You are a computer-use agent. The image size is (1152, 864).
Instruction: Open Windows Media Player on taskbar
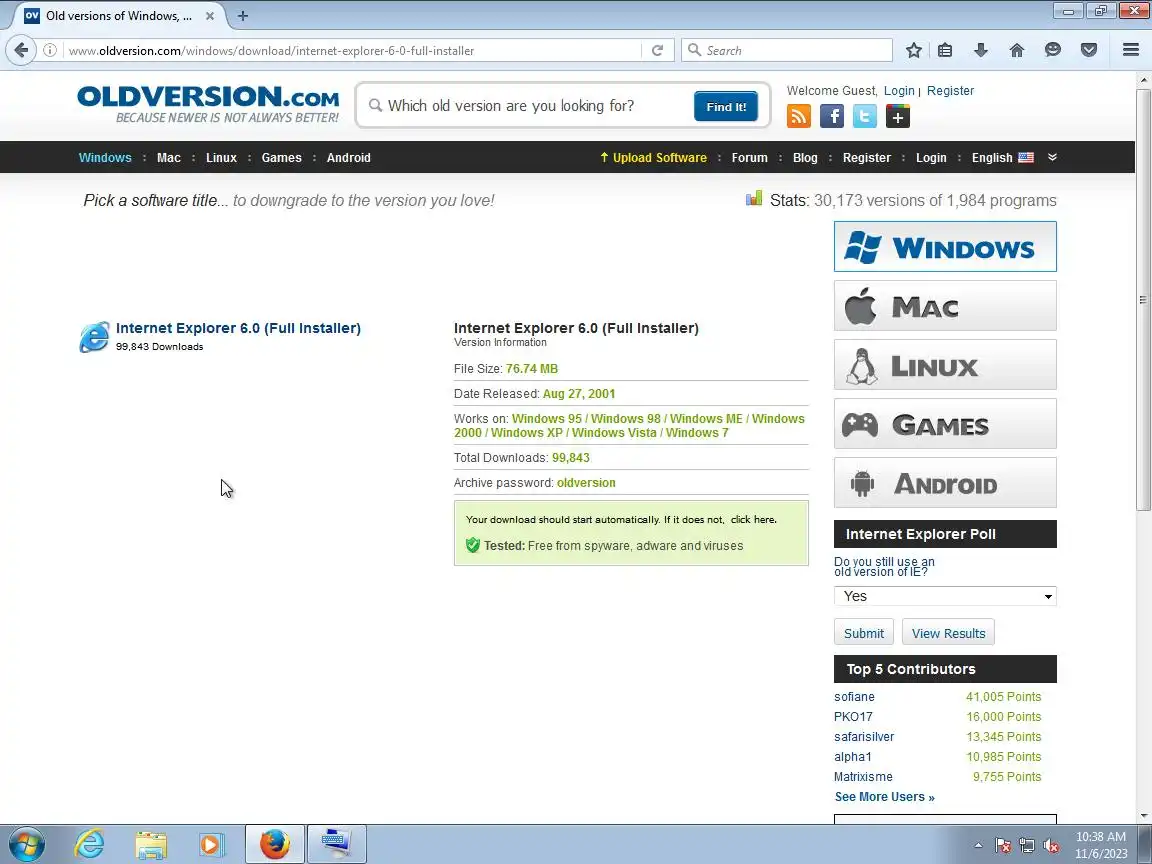coord(212,844)
